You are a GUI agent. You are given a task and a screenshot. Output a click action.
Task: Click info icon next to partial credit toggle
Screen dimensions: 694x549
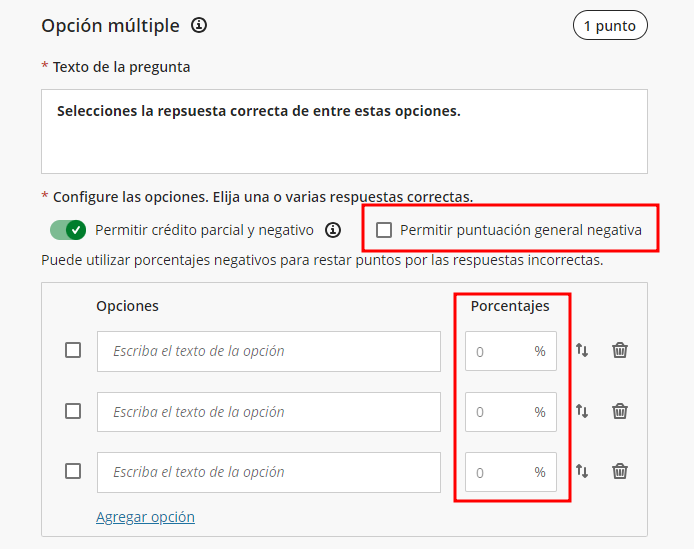(x=333, y=230)
